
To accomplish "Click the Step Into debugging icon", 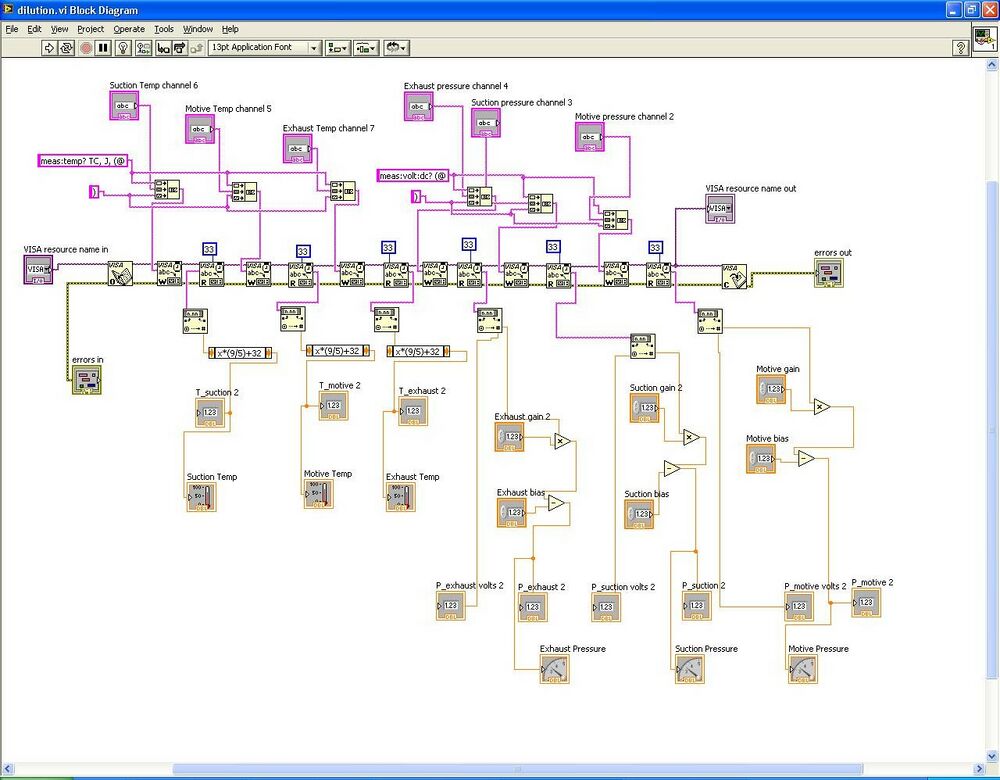I will coord(163,47).
